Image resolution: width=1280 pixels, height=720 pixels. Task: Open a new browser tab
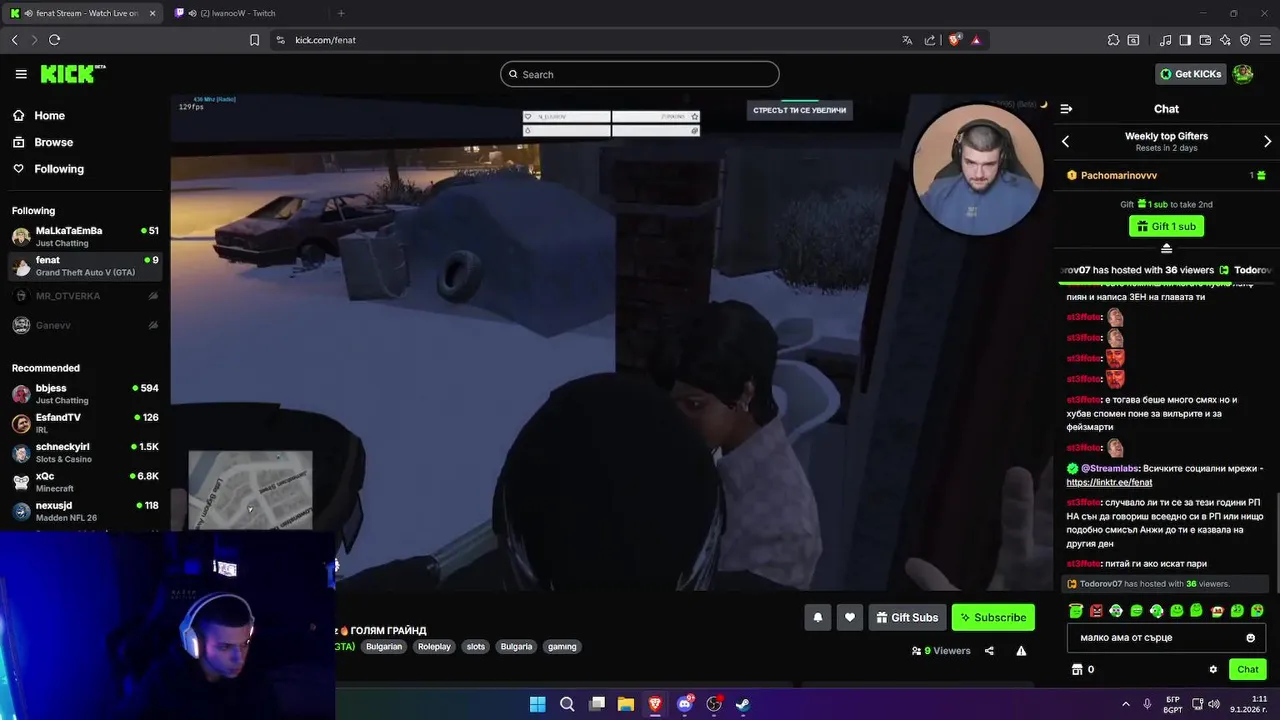point(341,13)
